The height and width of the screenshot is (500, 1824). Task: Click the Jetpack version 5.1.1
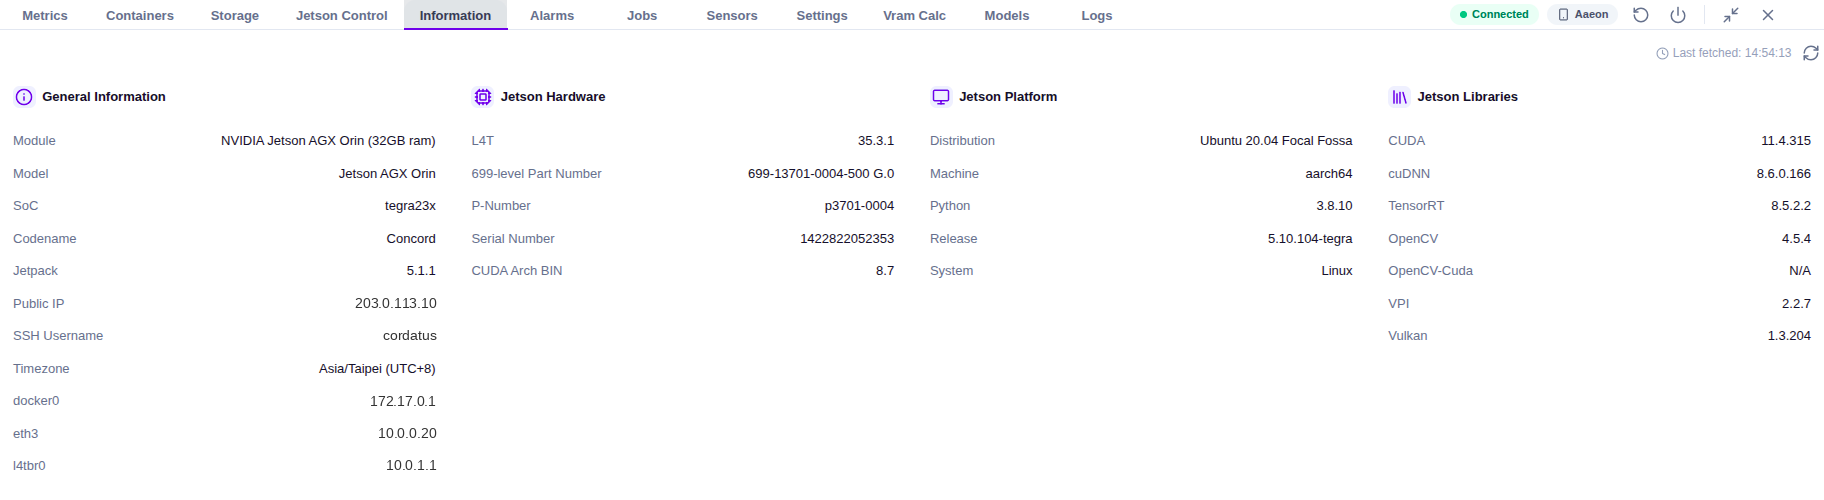(x=421, y=271)
